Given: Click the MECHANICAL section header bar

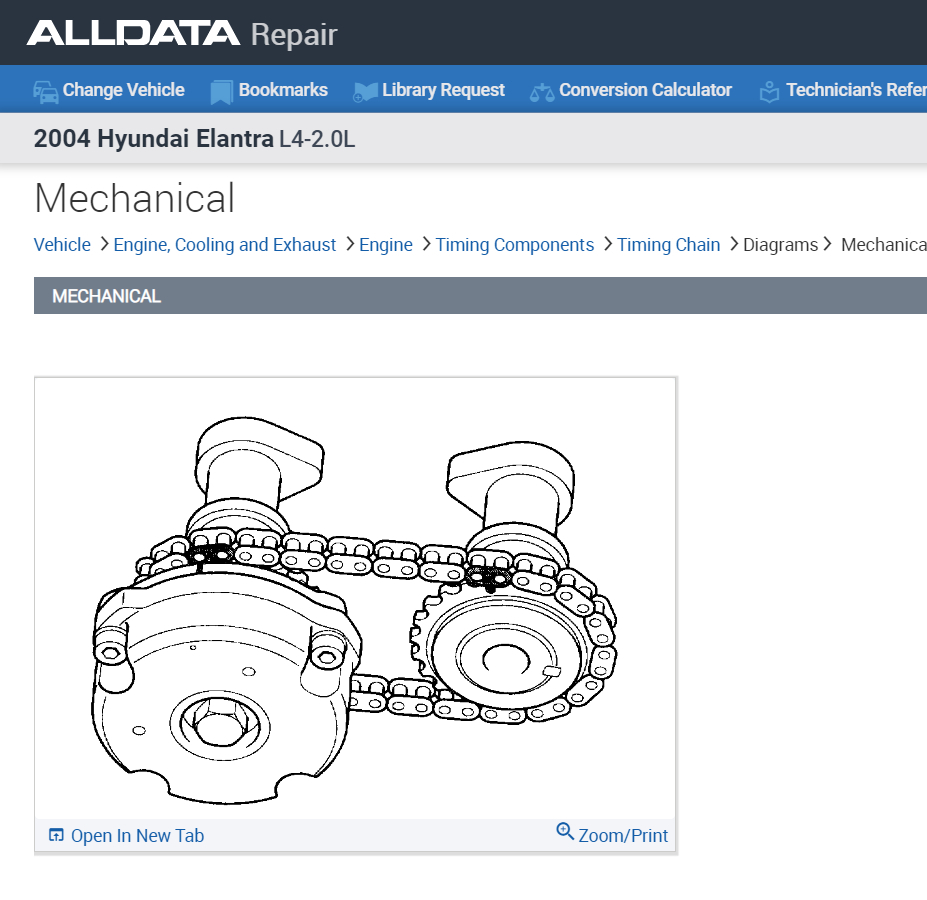Looking at the screenshot, I should click(x=480, y=296).
